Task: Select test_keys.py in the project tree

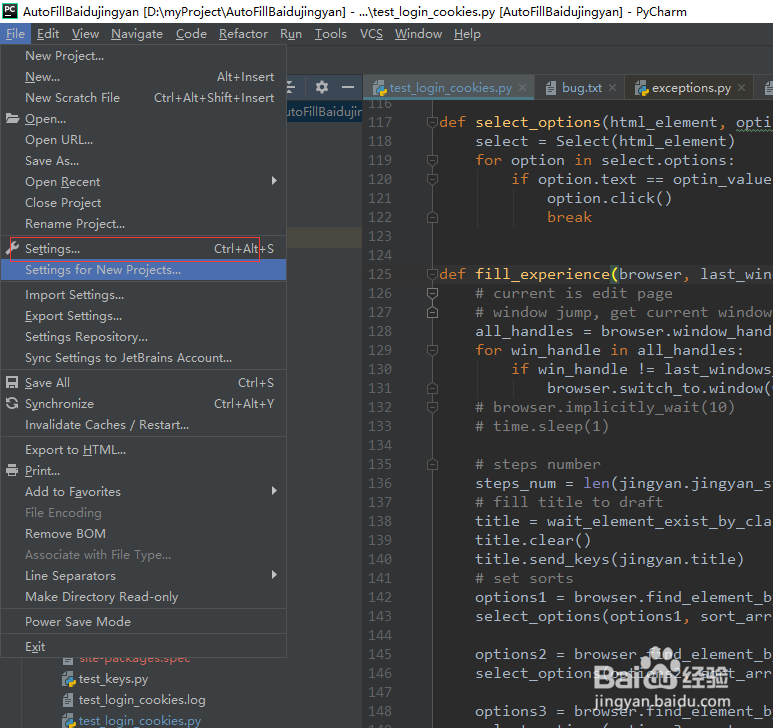Action: pos(113,679)
